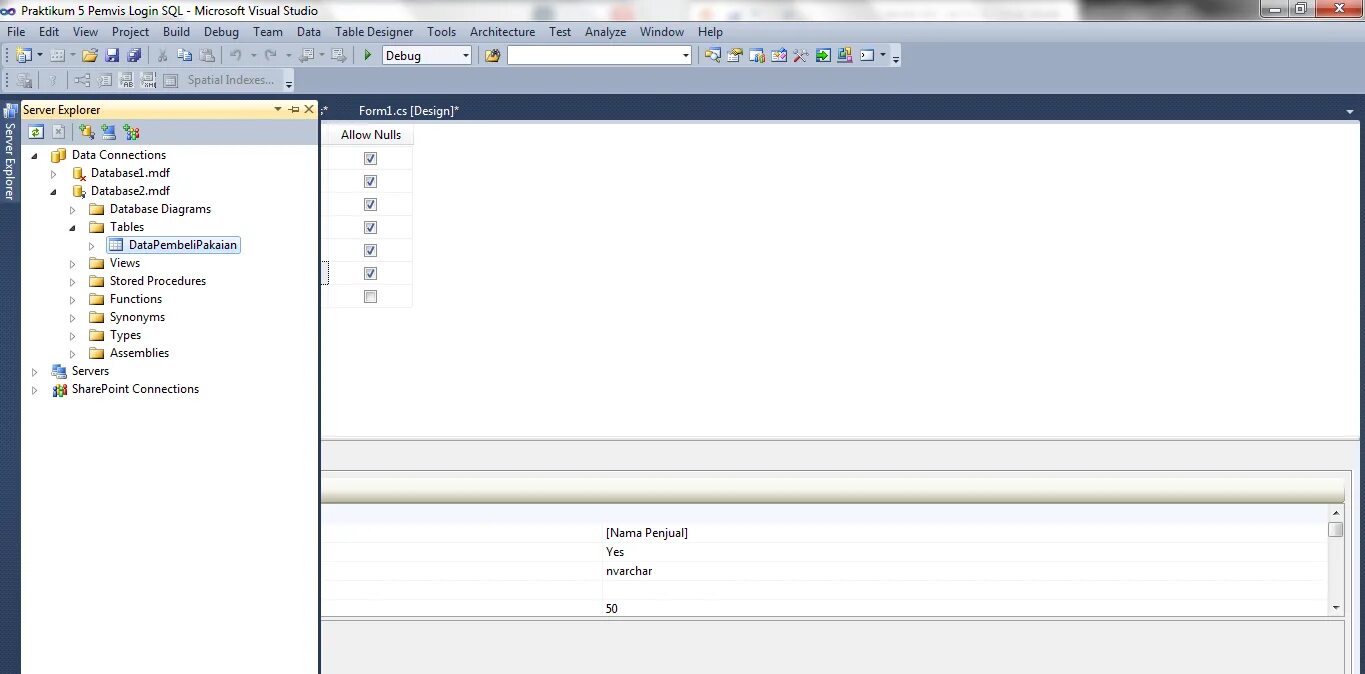
Task: Open the Build menu
Action: tap(176, 32)
